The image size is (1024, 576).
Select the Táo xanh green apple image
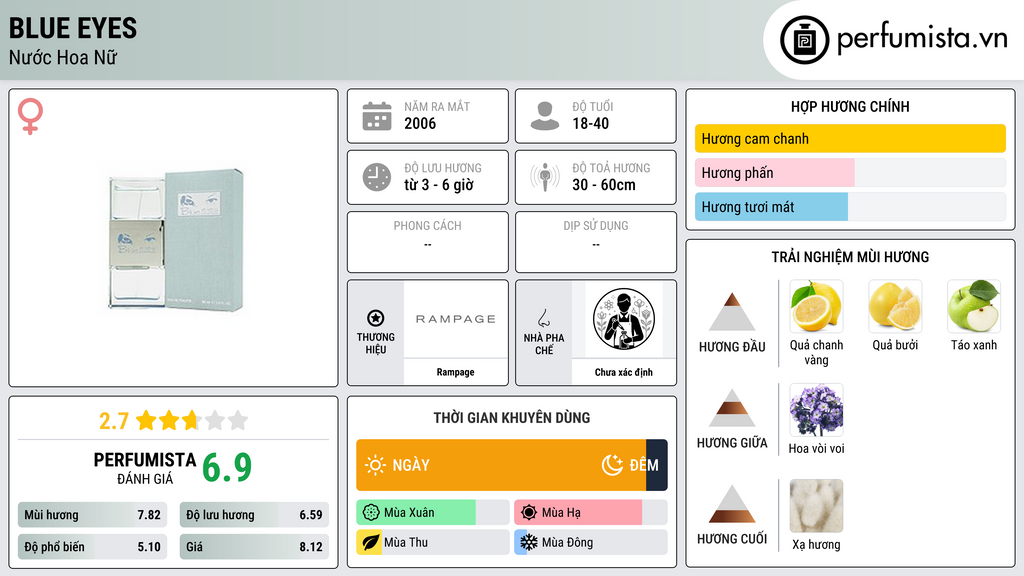[974, 306]
